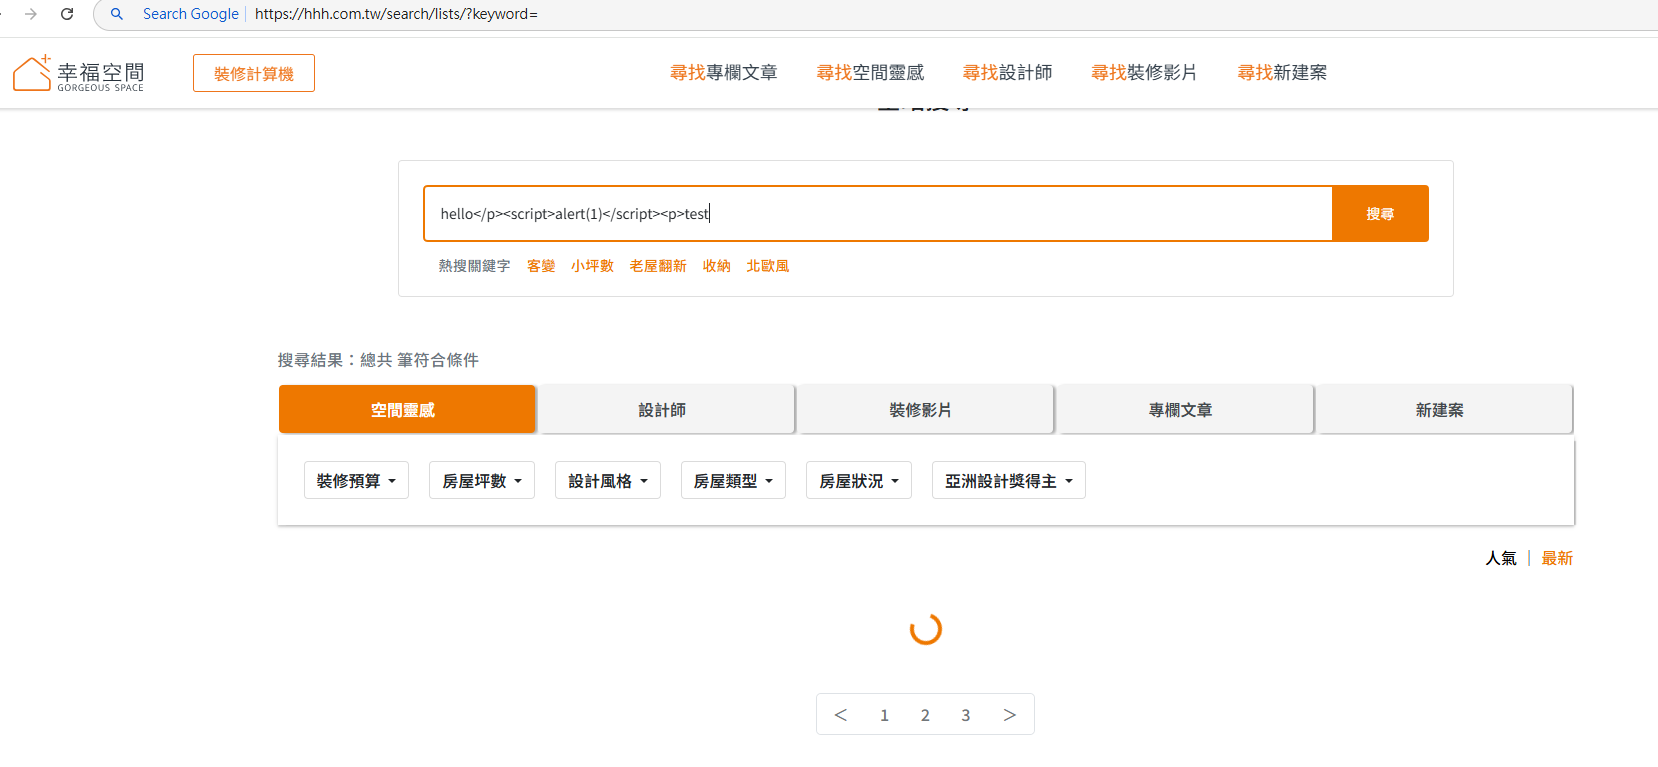Screen dimensions: 1658x767
Task: Select hot keyword 收納
Action: (717, 266)
